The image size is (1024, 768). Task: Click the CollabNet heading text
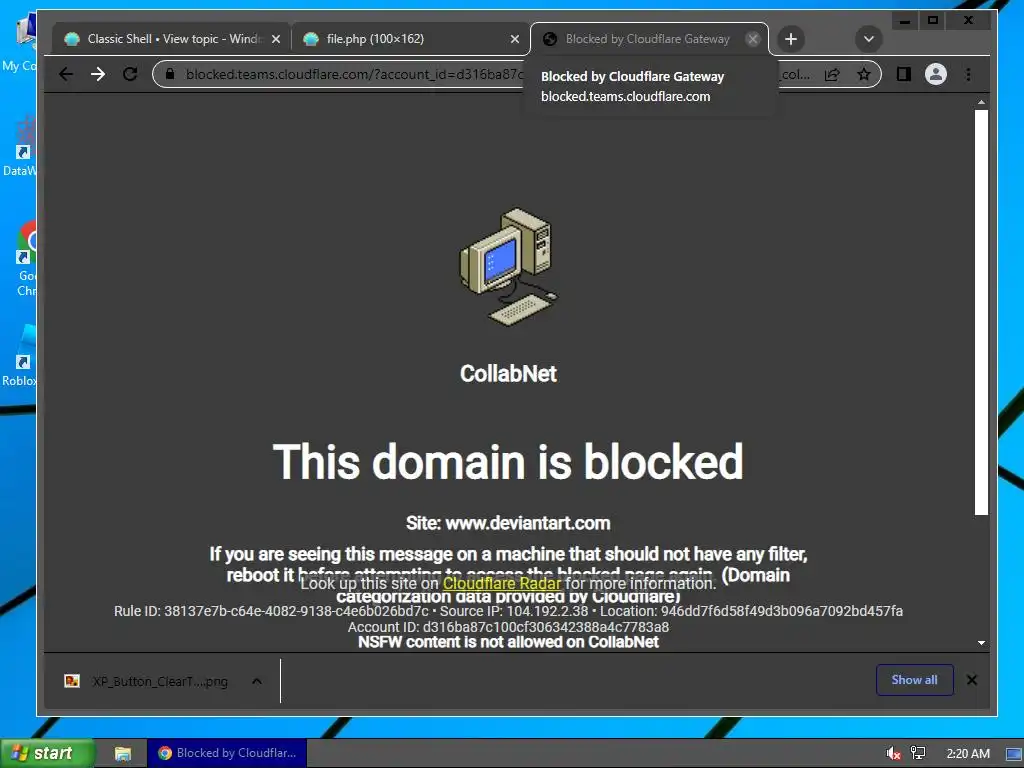click(508, 374)
